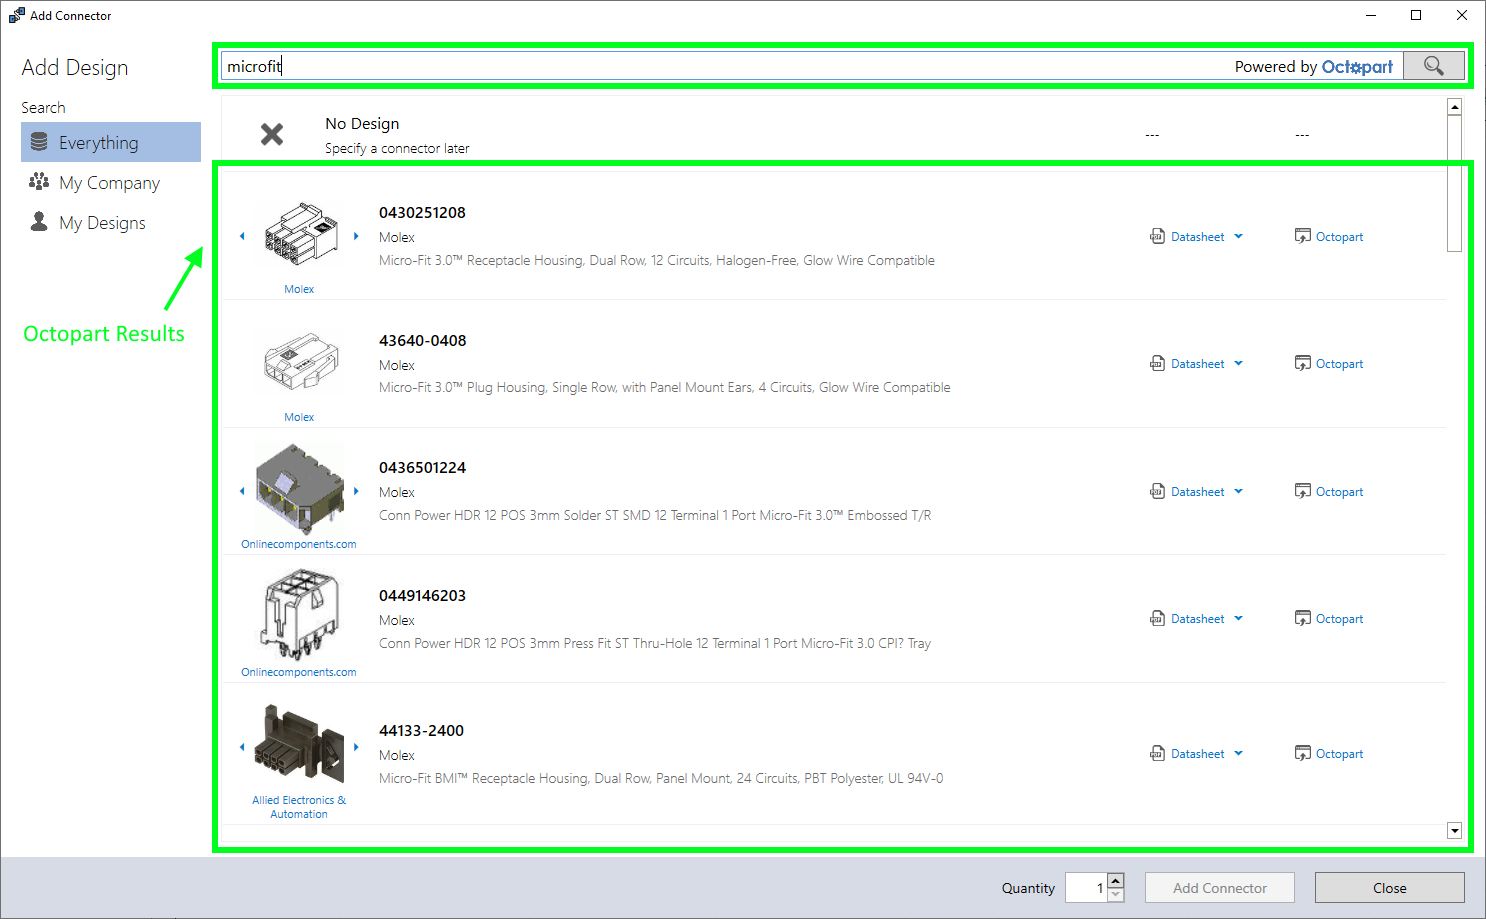Select the Everything search scope

[x=111, y=142]
